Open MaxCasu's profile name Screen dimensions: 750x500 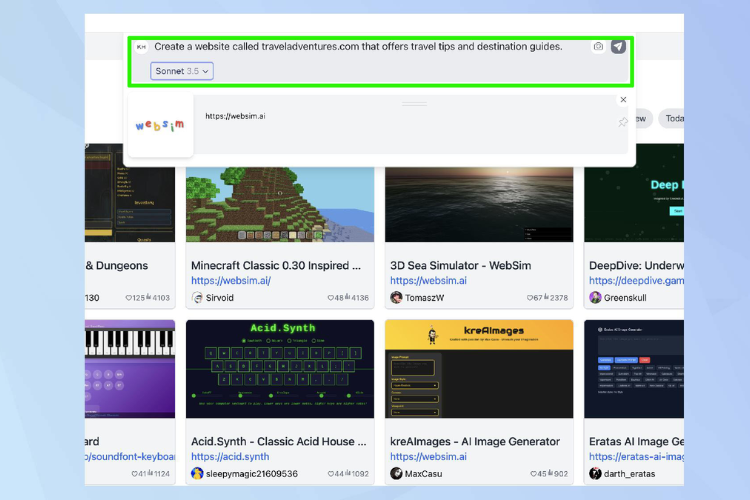click(x=423, y=474)
